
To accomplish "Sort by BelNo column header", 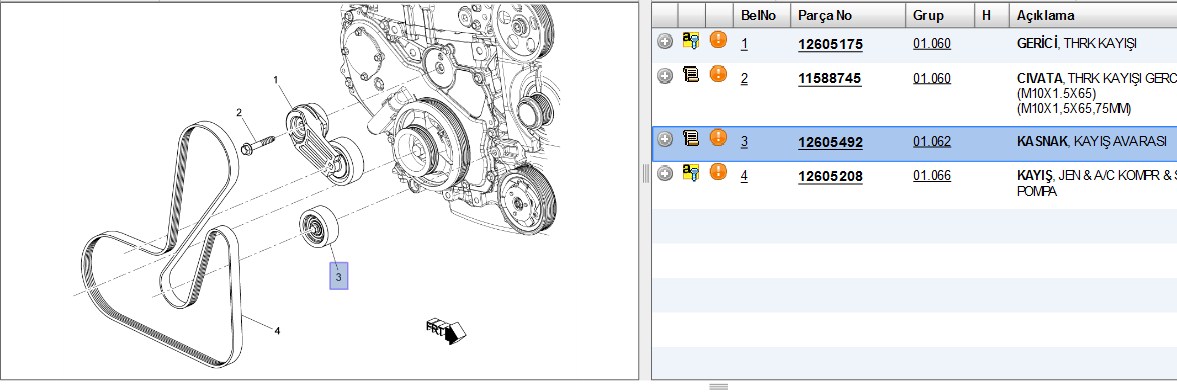I will pos(761,15).
